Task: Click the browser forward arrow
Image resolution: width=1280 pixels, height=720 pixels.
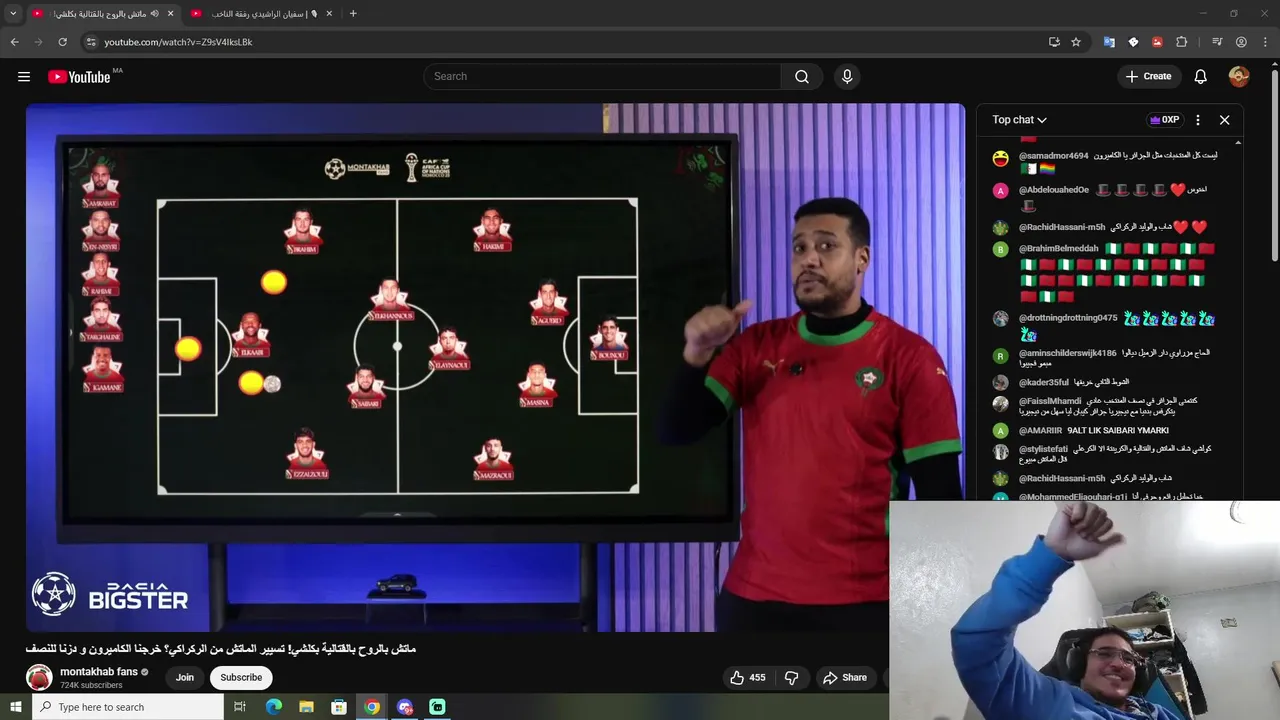Action: pos(38,42)
